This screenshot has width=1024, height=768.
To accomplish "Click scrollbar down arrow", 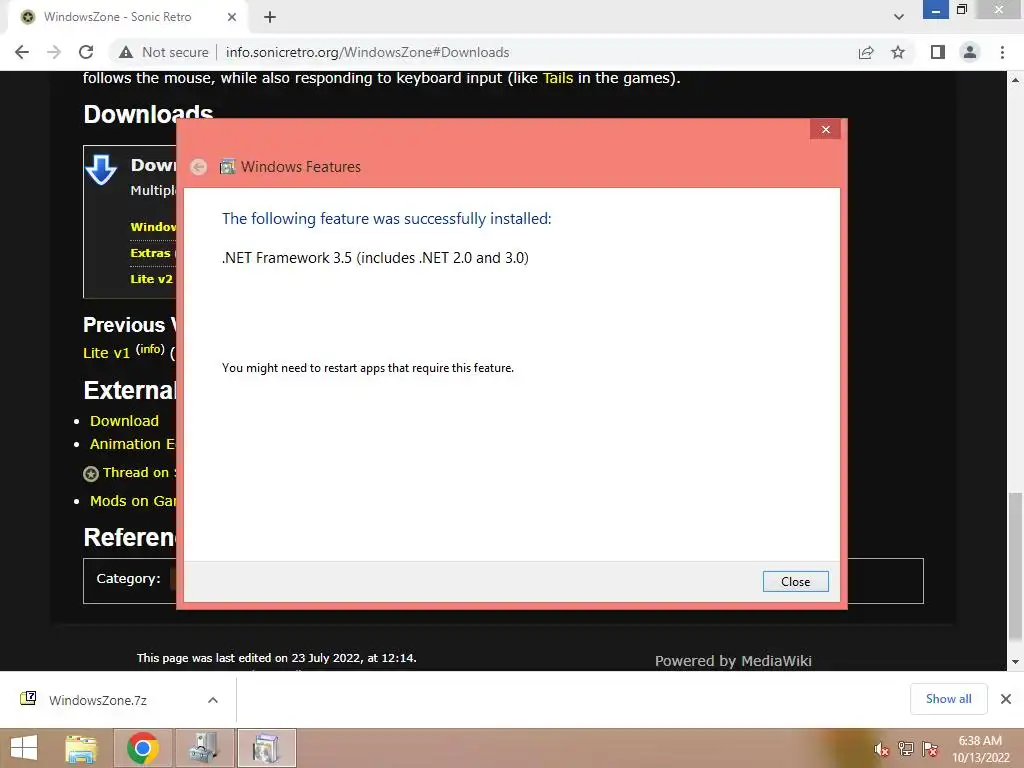I will [x=1015, y=662].
